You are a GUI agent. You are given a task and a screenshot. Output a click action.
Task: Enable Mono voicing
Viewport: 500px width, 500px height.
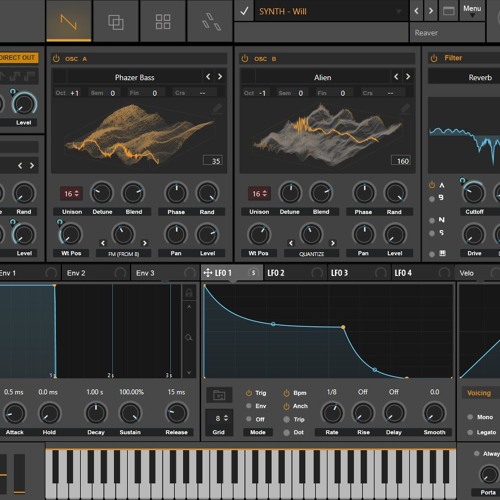[x=470, y=417]
